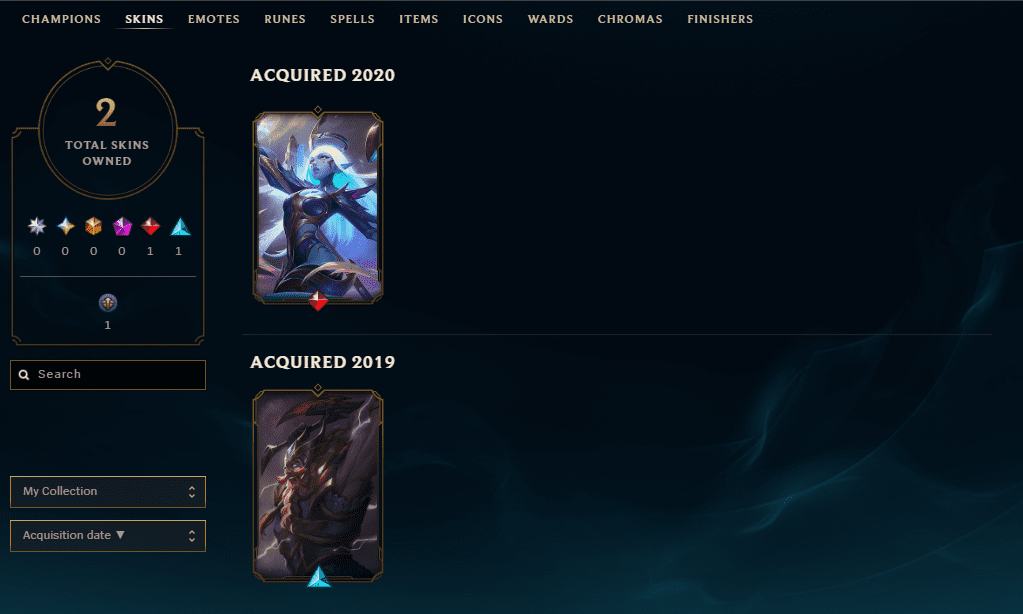Select the skin card acquired in 2020
The image size is (1023, 614).
point(318,207)
